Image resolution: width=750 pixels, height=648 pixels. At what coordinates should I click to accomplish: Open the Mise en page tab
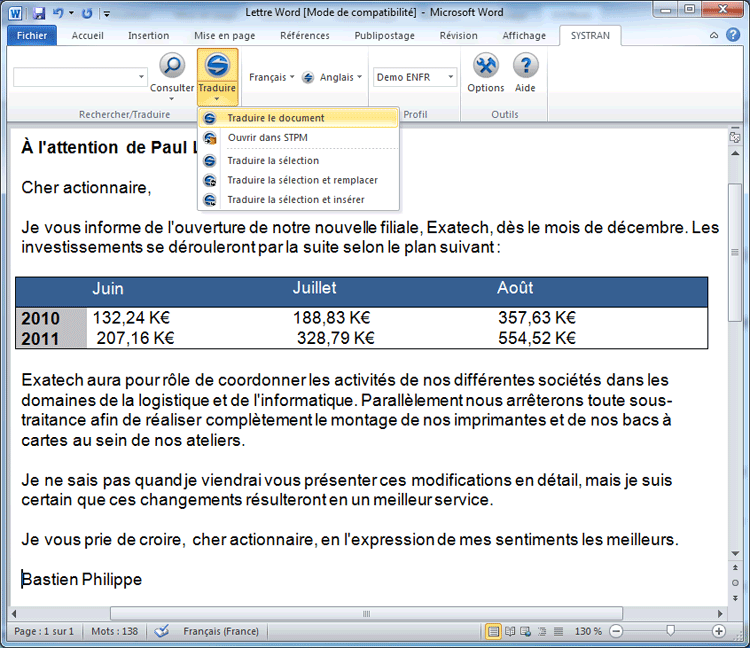(224, 35)
